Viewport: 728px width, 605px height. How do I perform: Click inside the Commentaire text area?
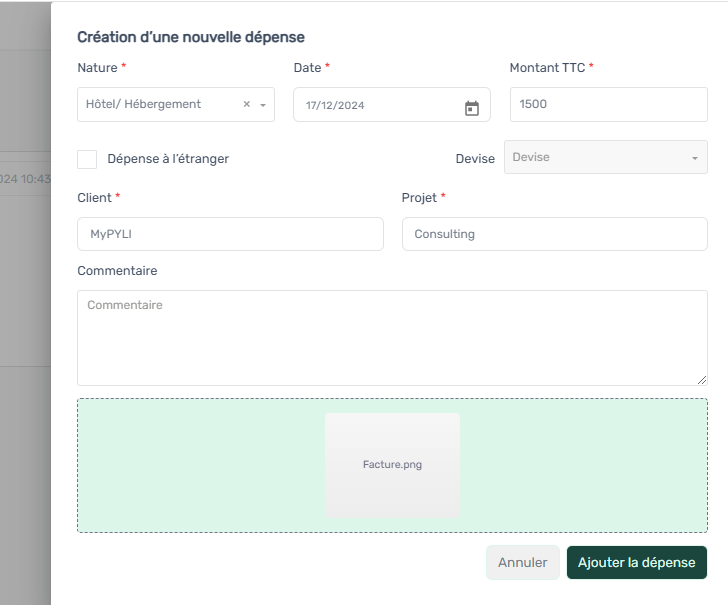tap(392, 338)
